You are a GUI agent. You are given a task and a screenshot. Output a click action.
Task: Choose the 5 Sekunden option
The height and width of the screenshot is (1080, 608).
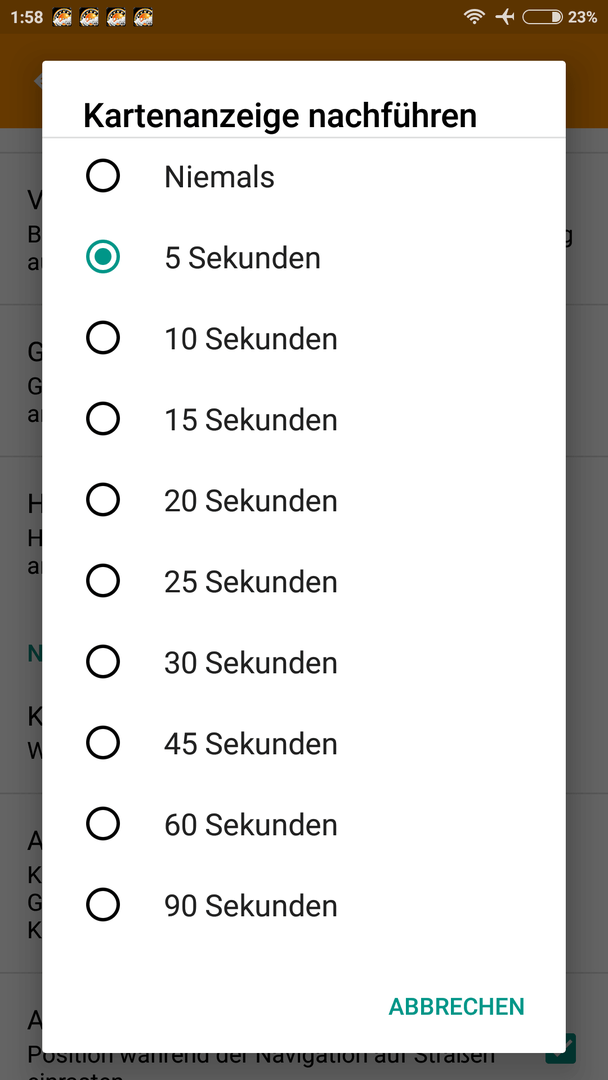[x=304, y=258]
